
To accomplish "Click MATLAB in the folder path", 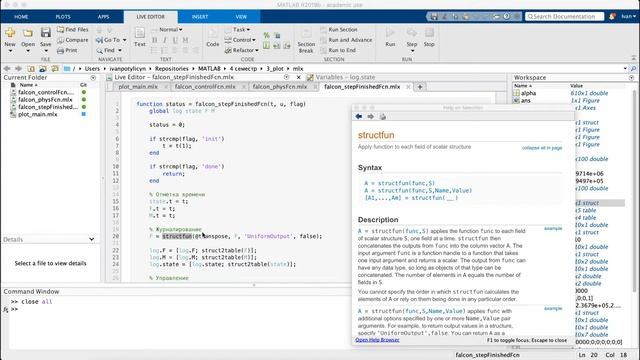I will pyautogui.click(x=209, y=69).
